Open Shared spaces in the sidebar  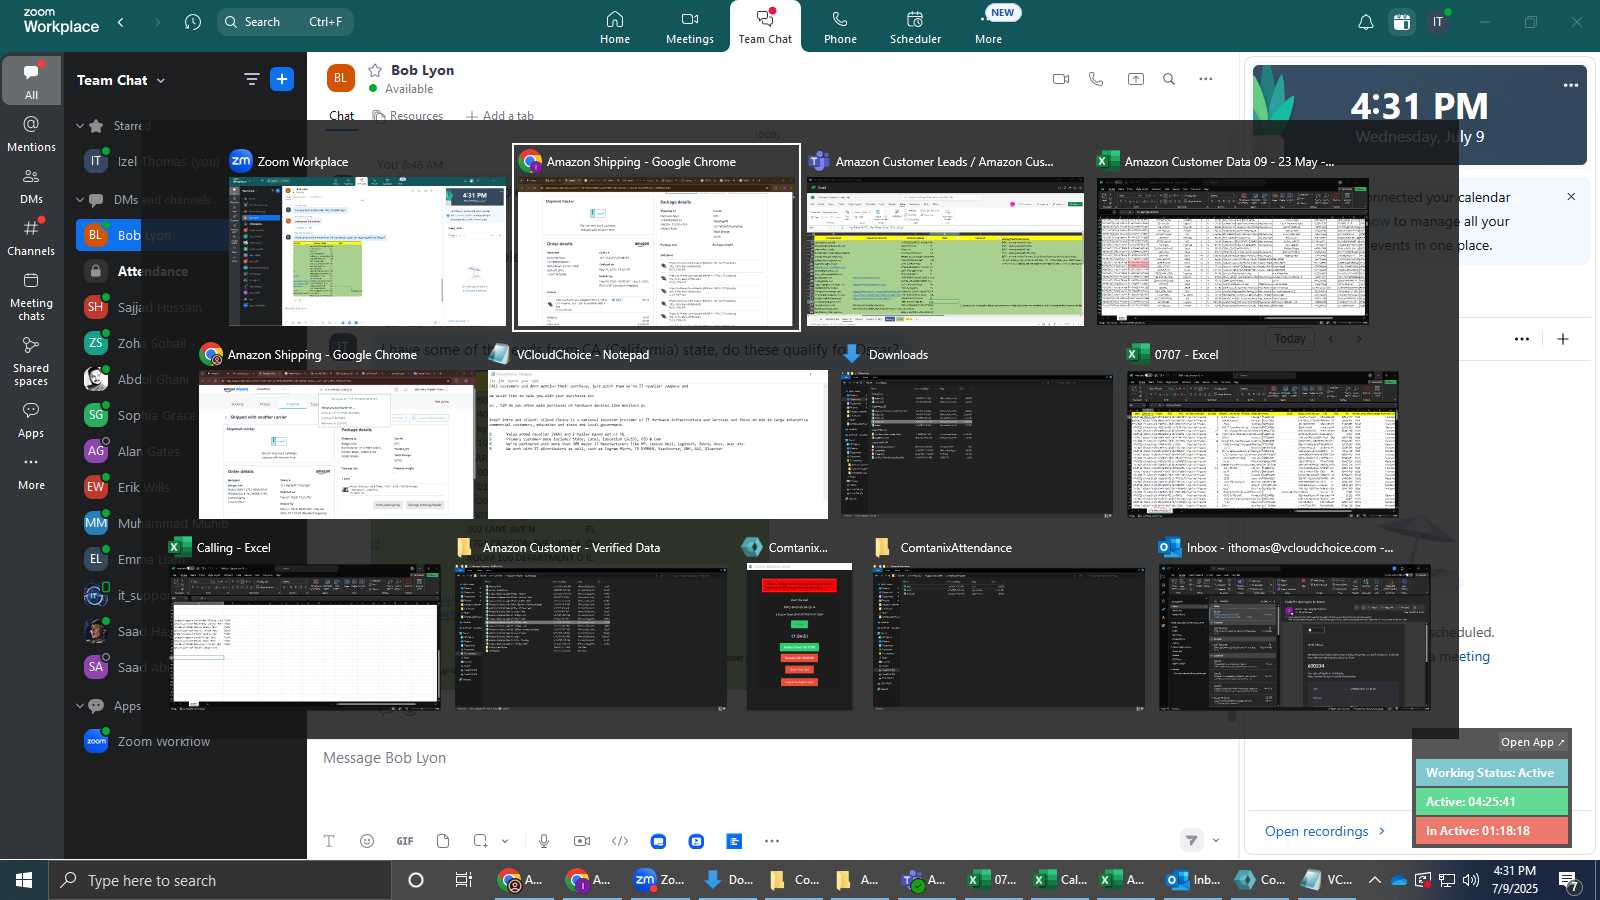pos(32,360)
